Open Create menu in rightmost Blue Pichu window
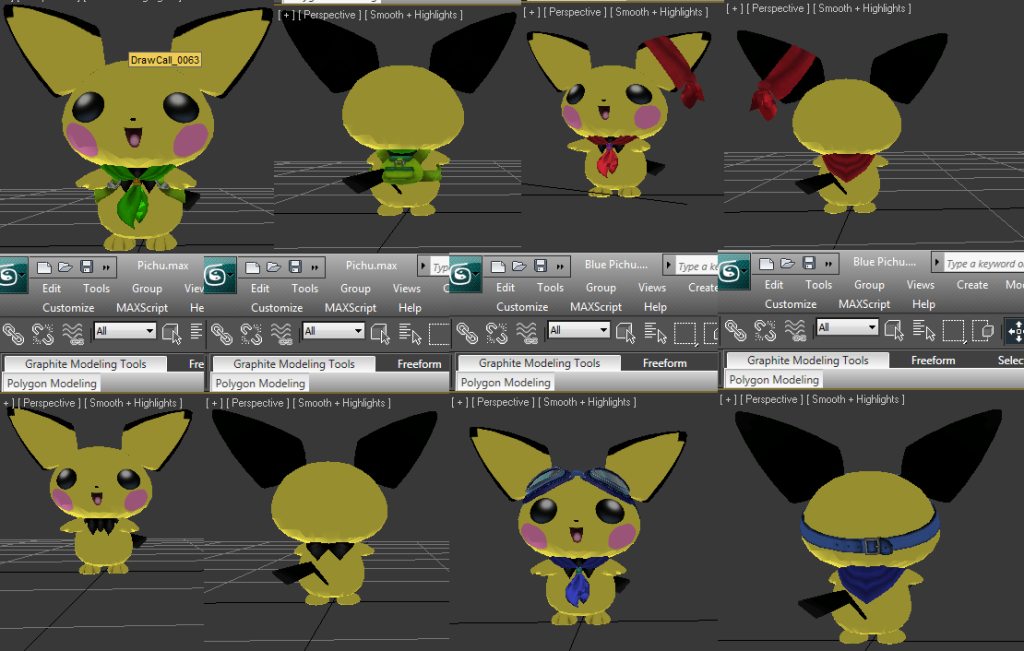This screenshot has width=1024, height=651. (972, 285)
